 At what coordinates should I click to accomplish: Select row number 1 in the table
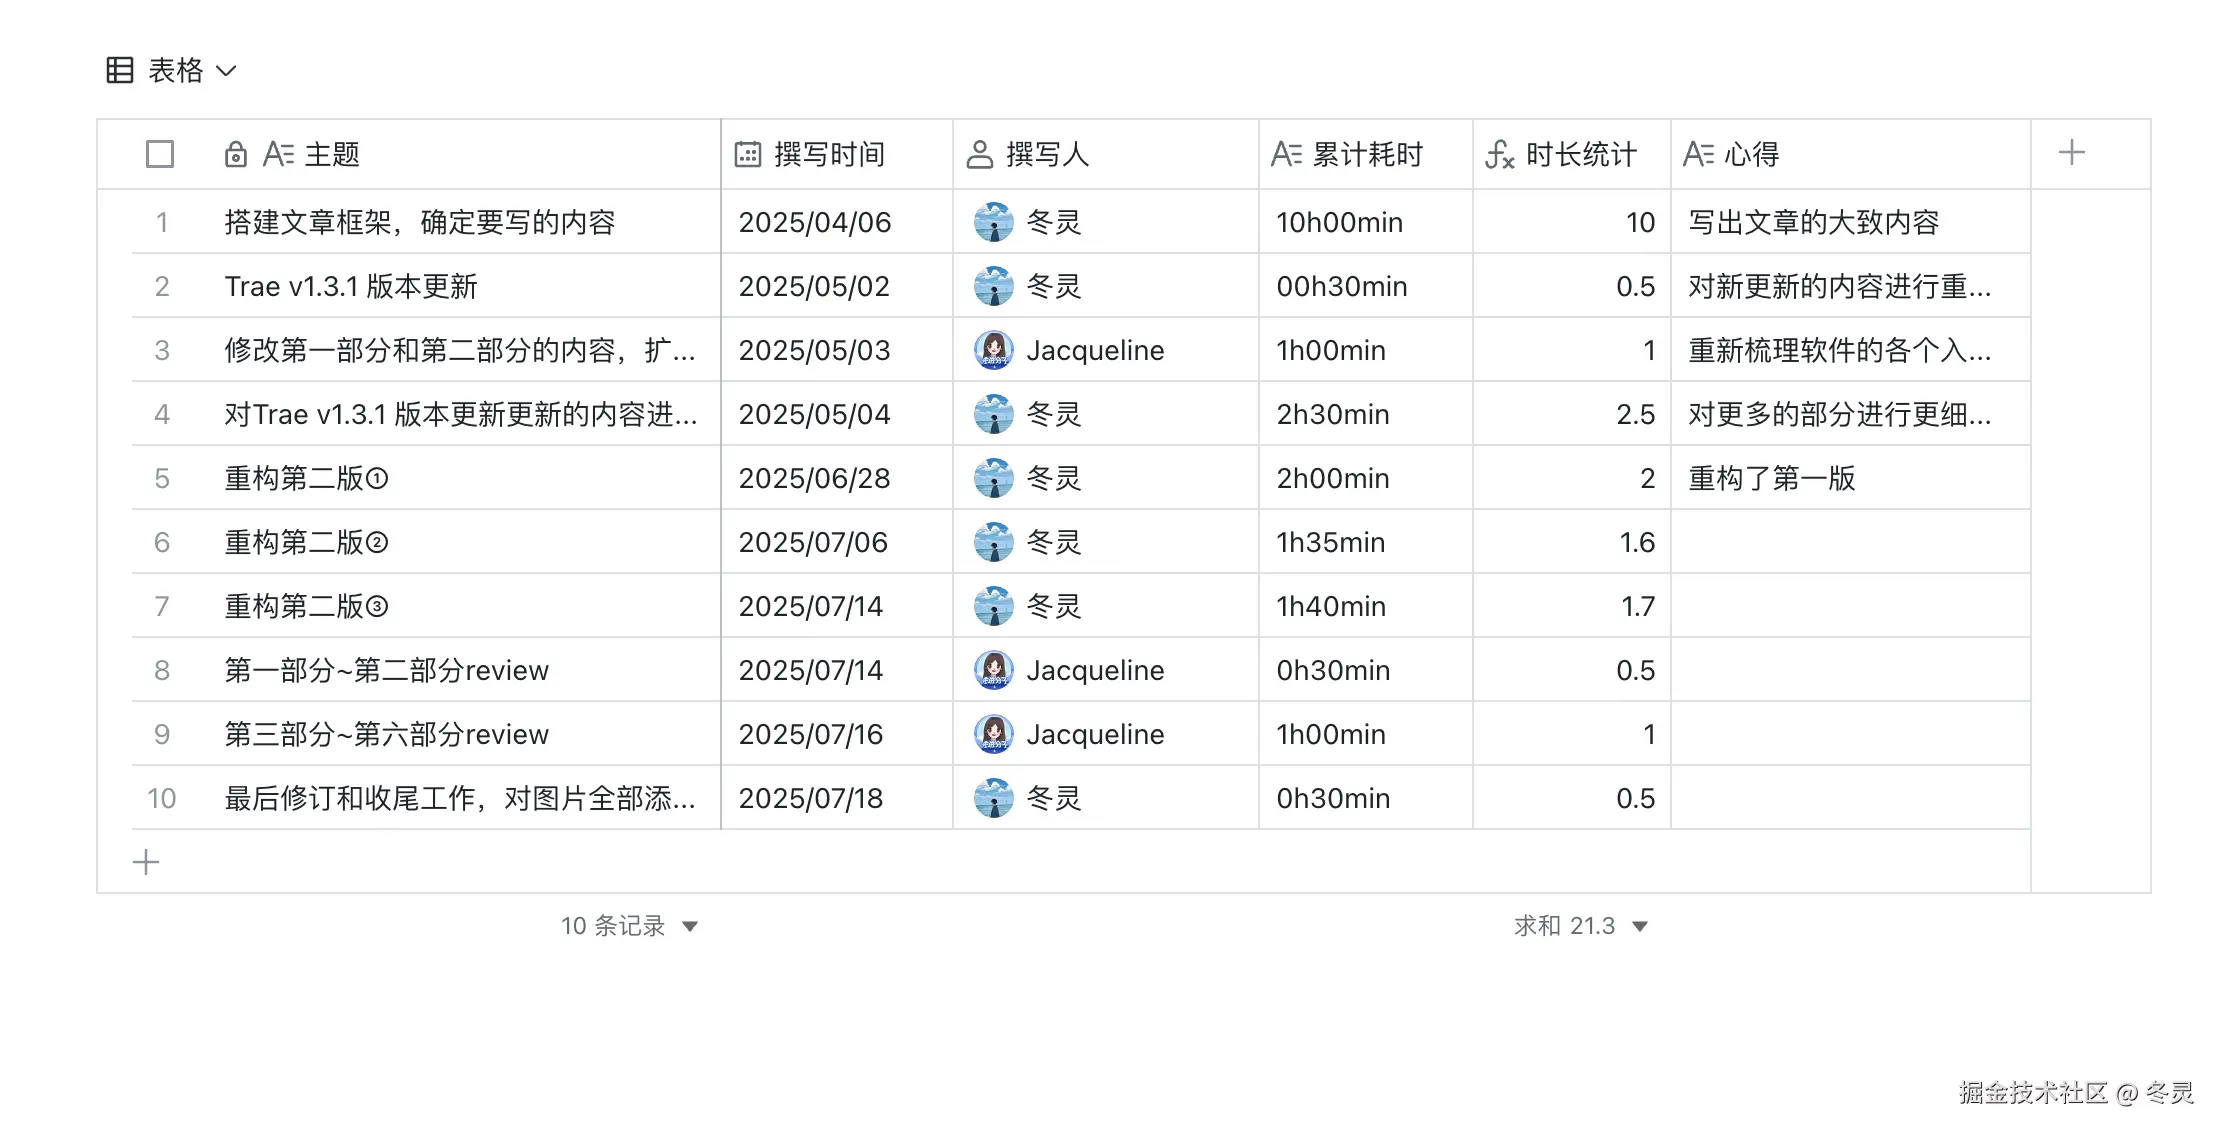[x=162, y=222]
